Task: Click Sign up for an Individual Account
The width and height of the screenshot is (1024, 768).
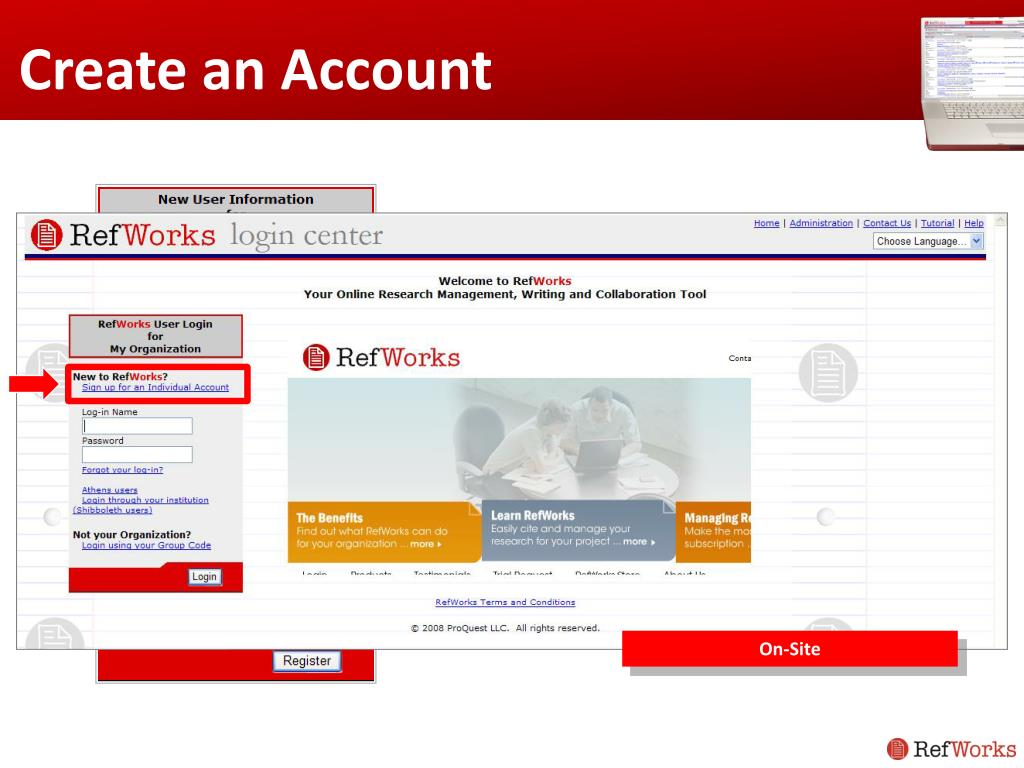Action: point(155,387)
